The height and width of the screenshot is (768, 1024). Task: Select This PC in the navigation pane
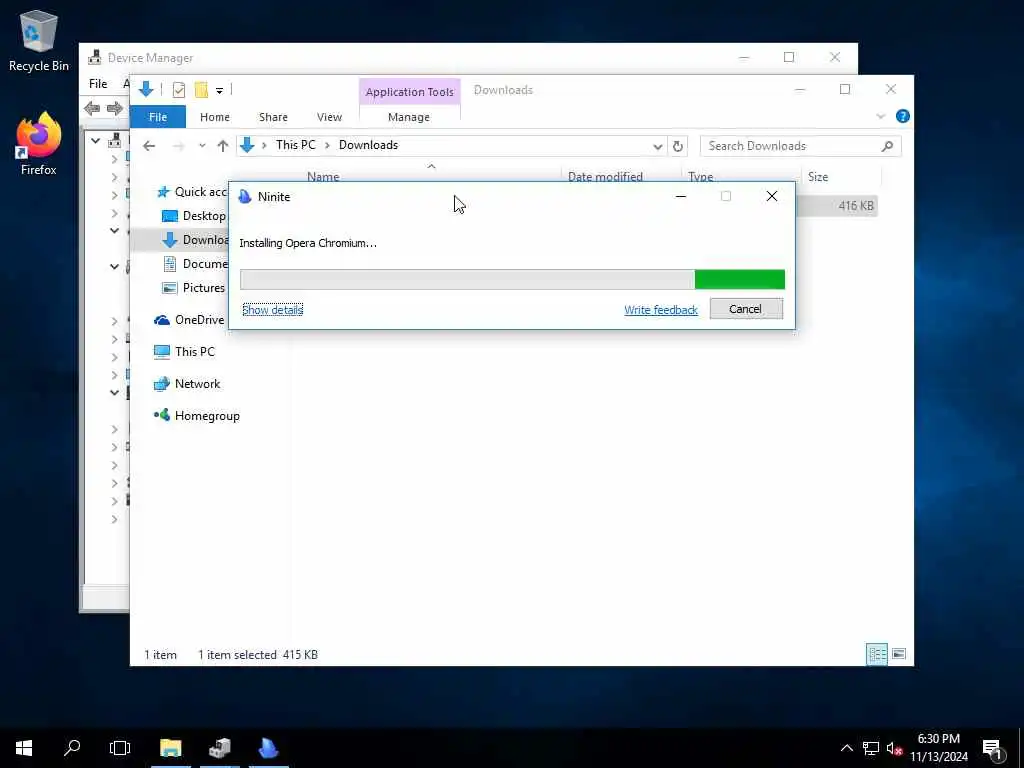(184, 352)
